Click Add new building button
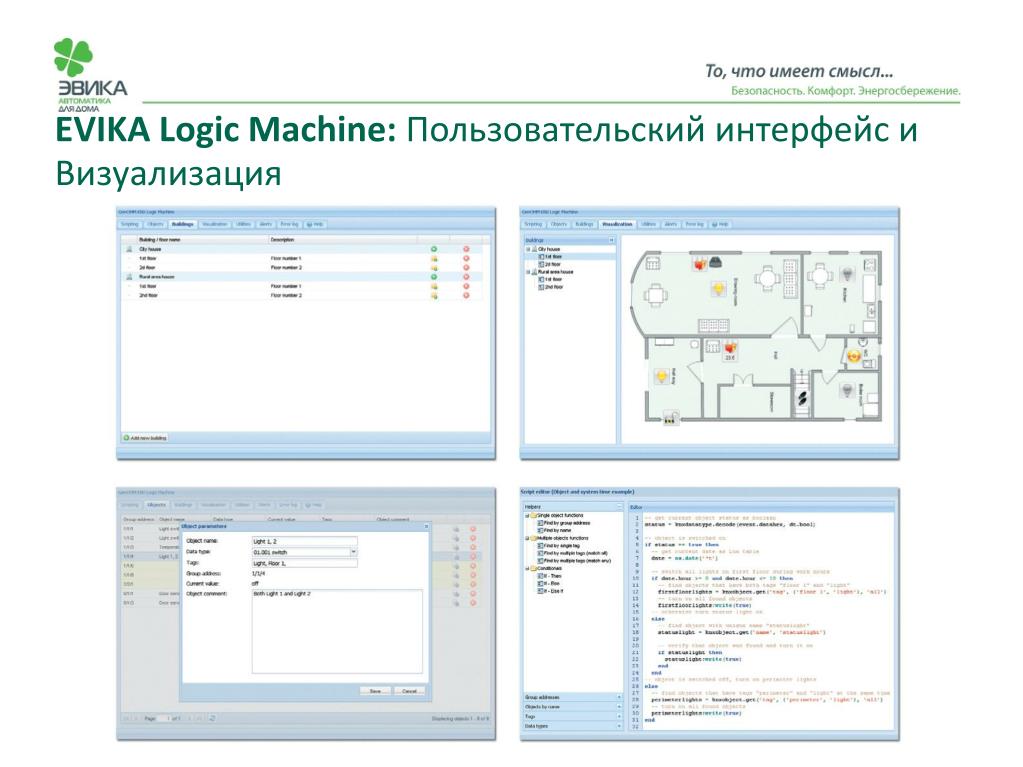Viewport: 1023px width, 767px height. tap(145, 438)
